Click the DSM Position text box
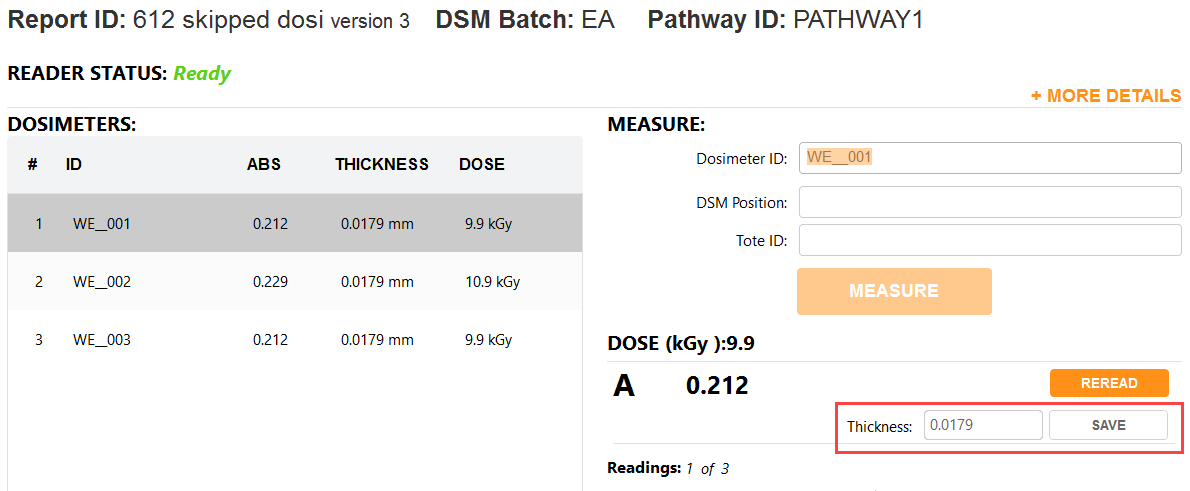1190x491 pixels. [990, 203]
